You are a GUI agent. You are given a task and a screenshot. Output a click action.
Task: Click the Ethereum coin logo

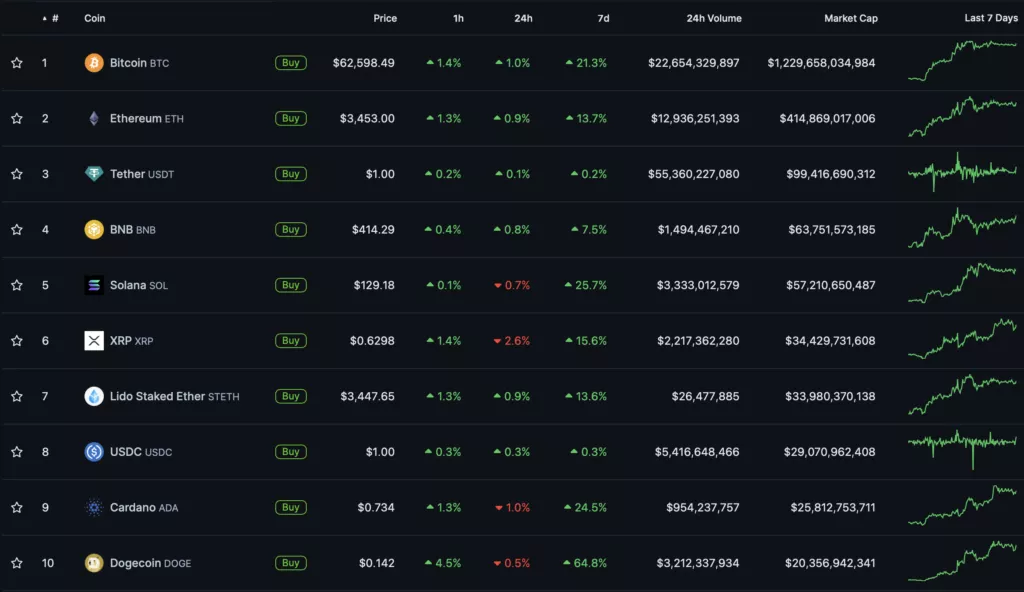click(x=94, y=118)
